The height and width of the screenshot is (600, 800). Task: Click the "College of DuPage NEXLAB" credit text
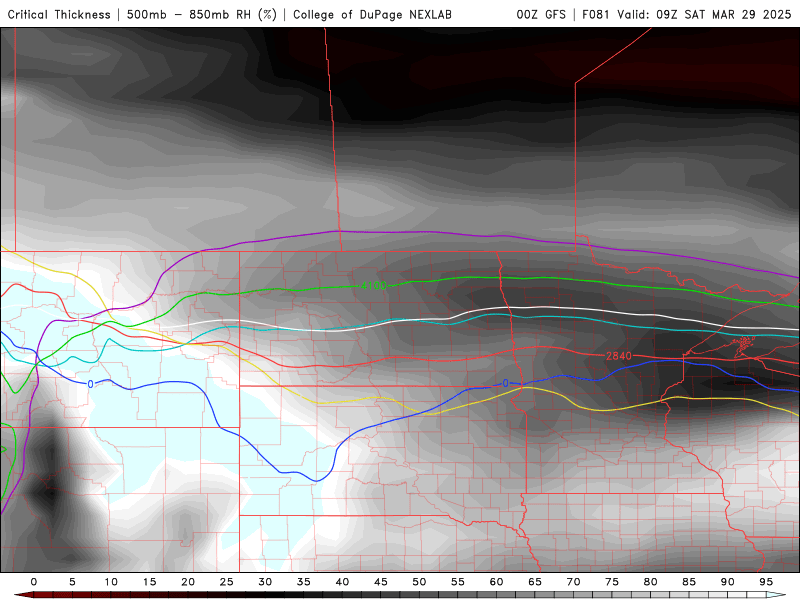pyautogui.click(x=372, y=15)
